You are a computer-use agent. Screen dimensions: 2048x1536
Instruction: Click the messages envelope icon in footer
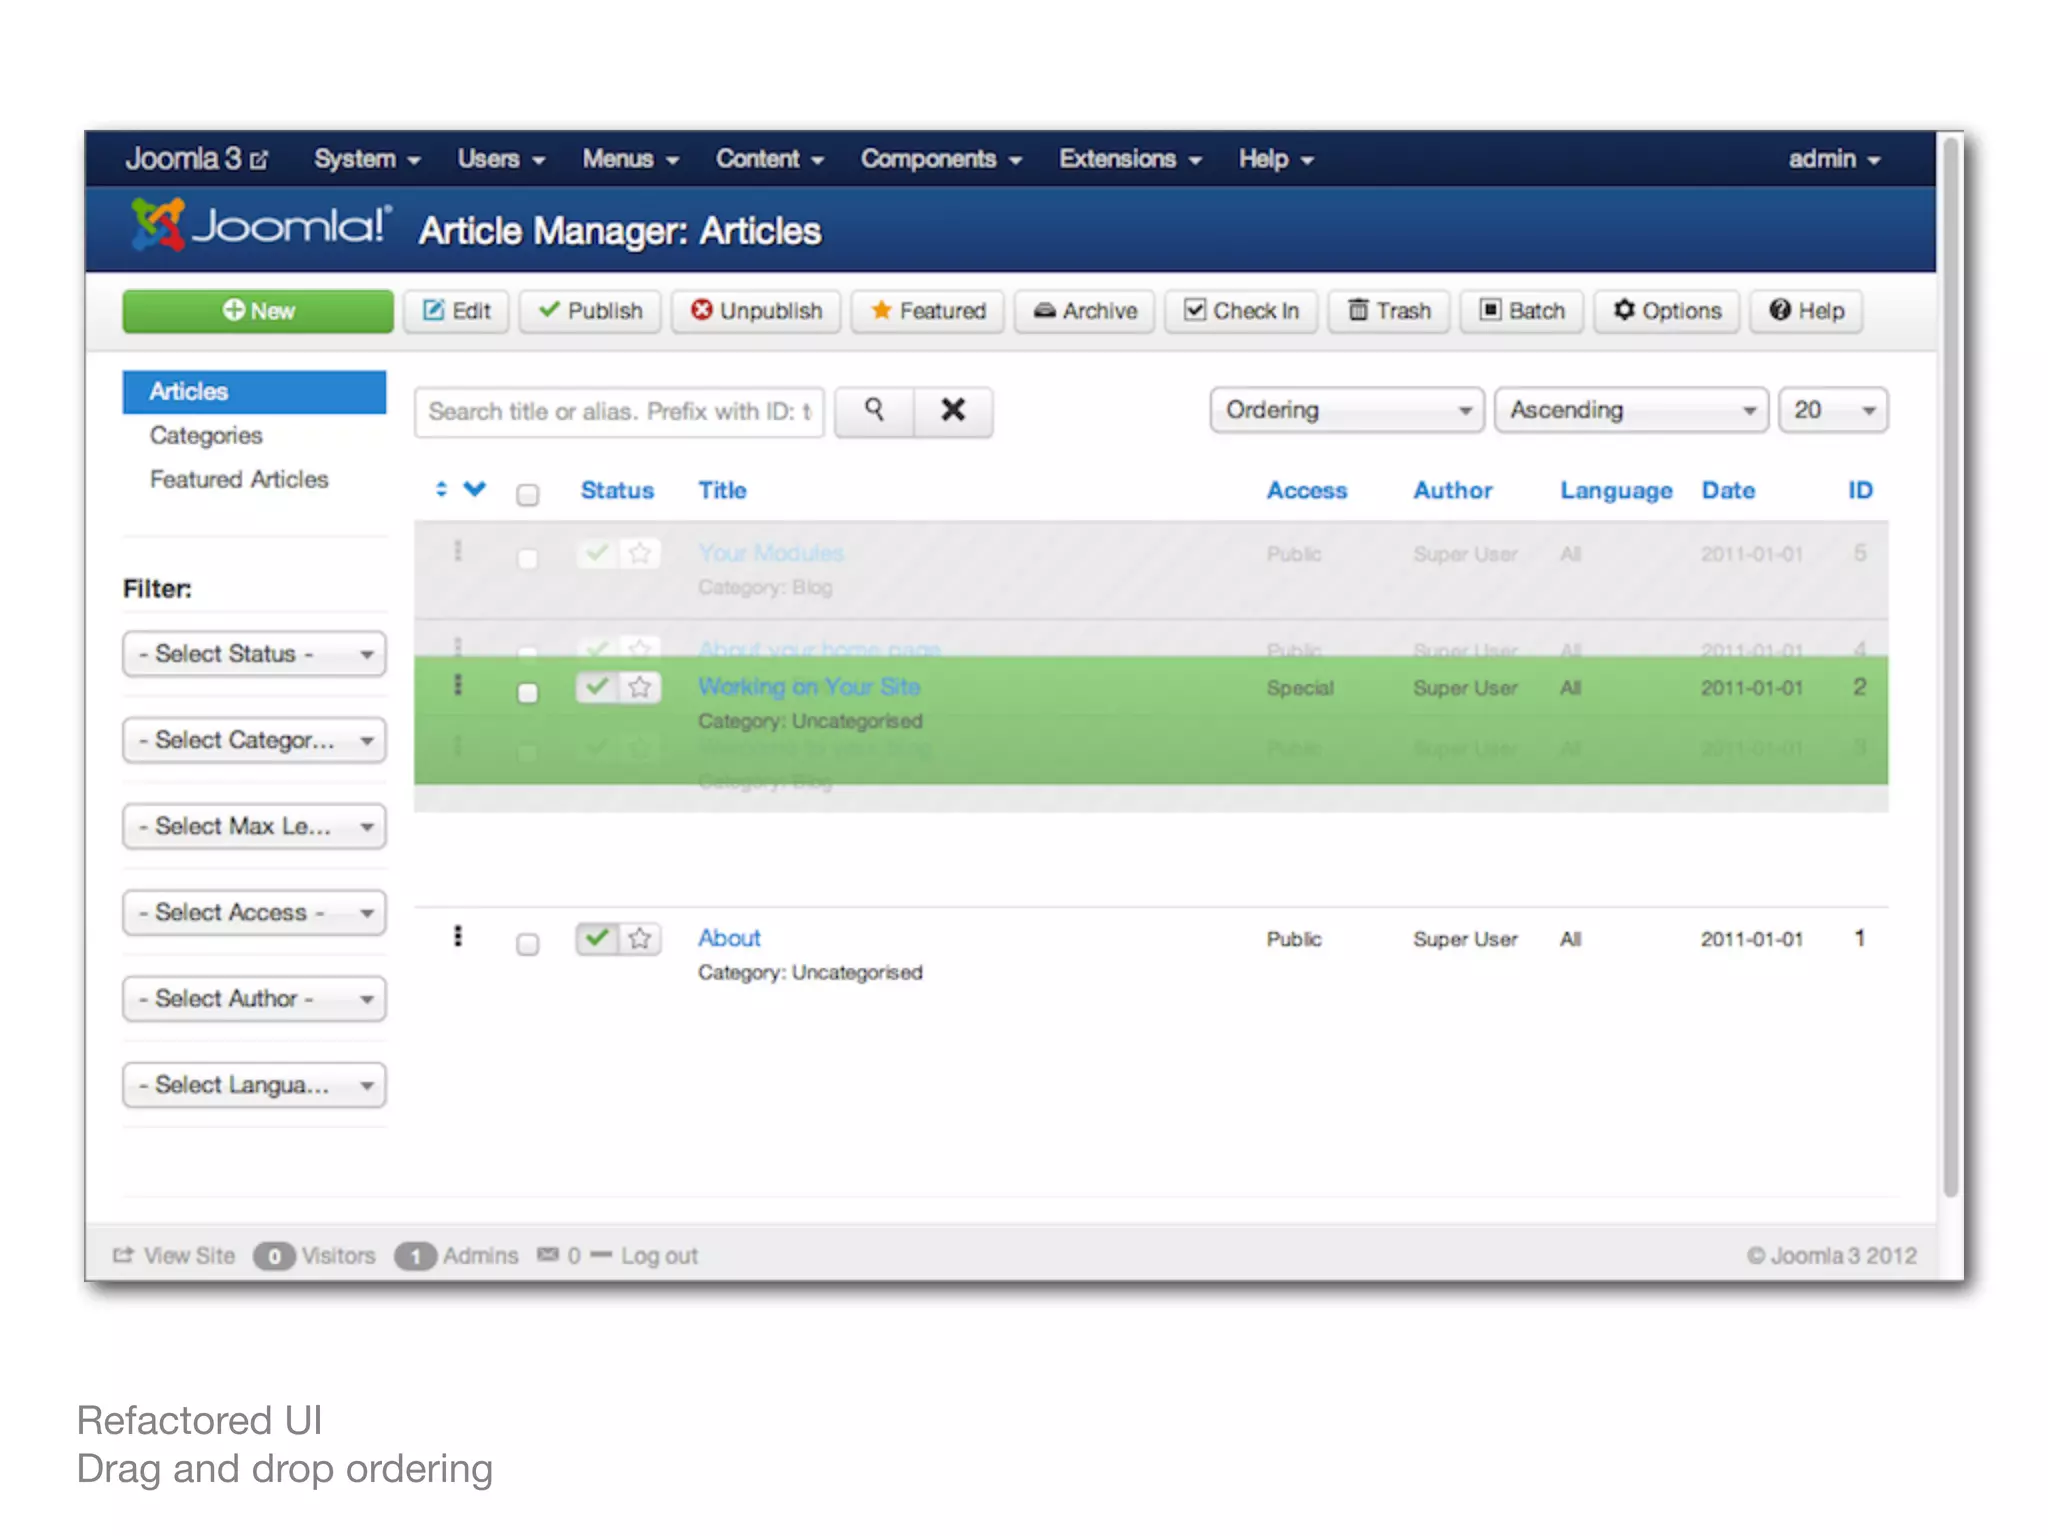click(x=548, y=1254)
